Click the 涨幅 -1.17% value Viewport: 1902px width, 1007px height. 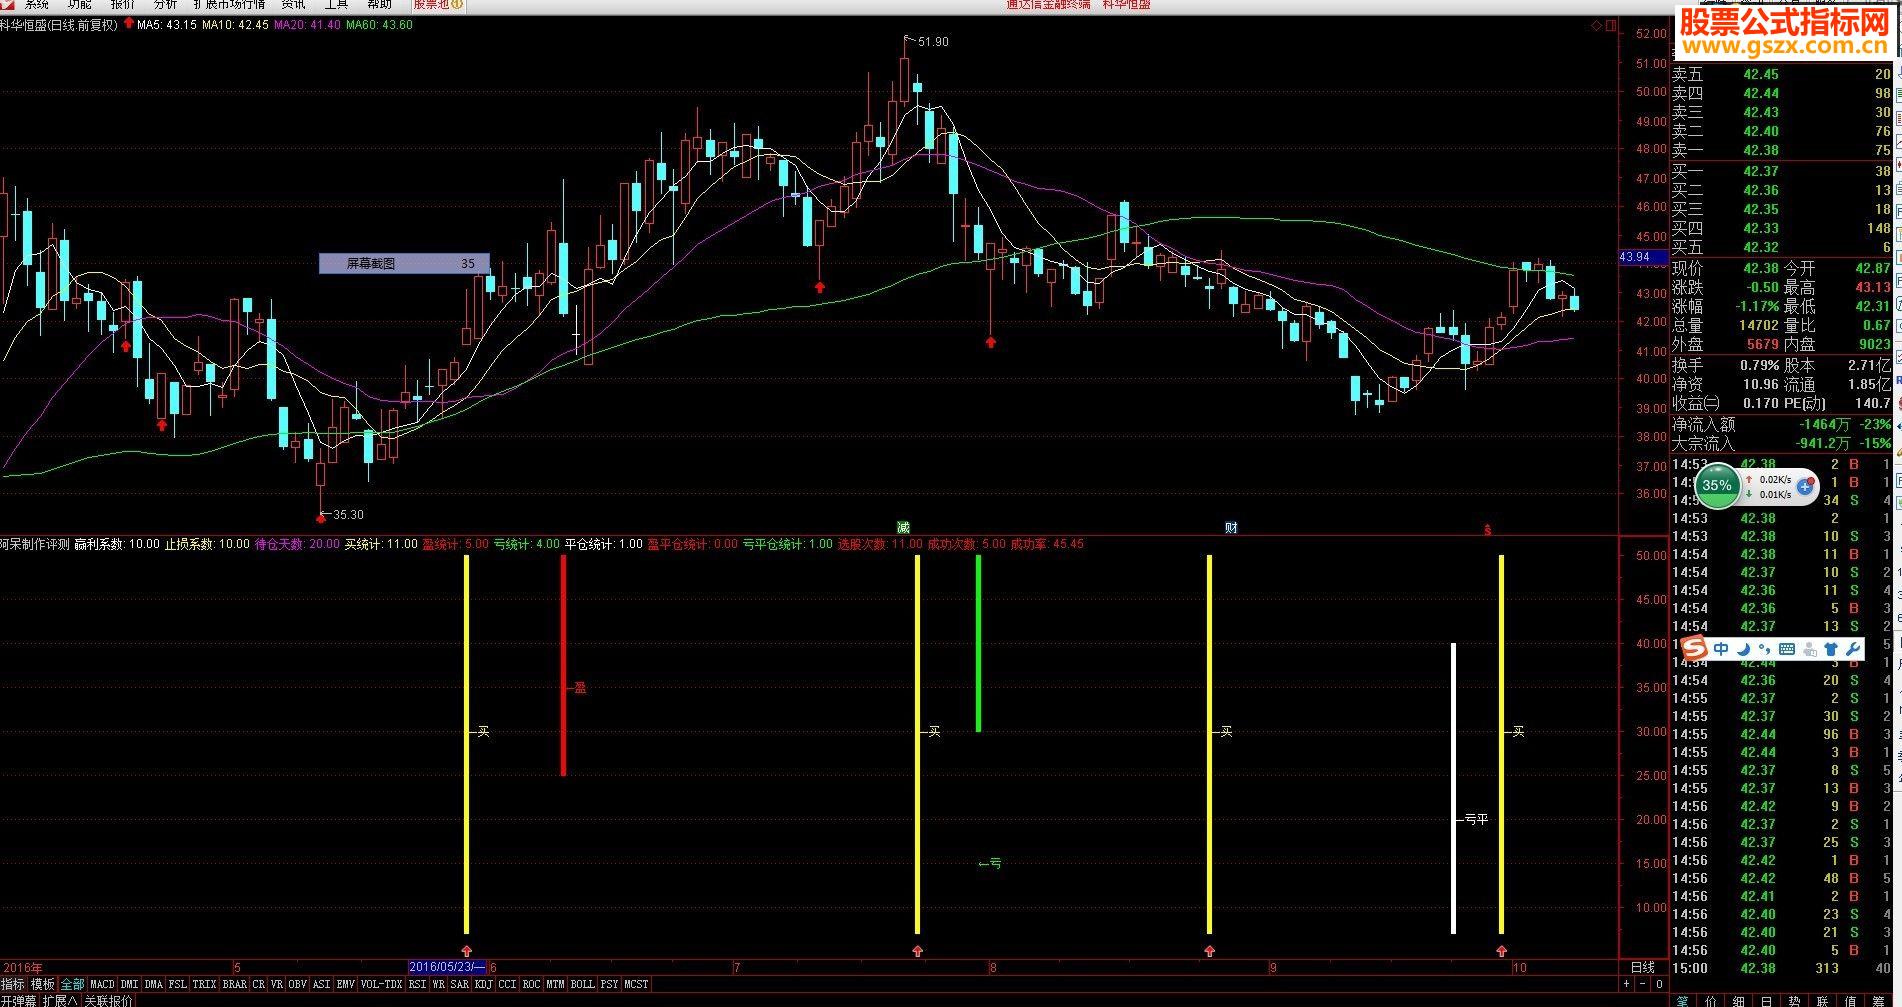click(x=1757, y=306)
